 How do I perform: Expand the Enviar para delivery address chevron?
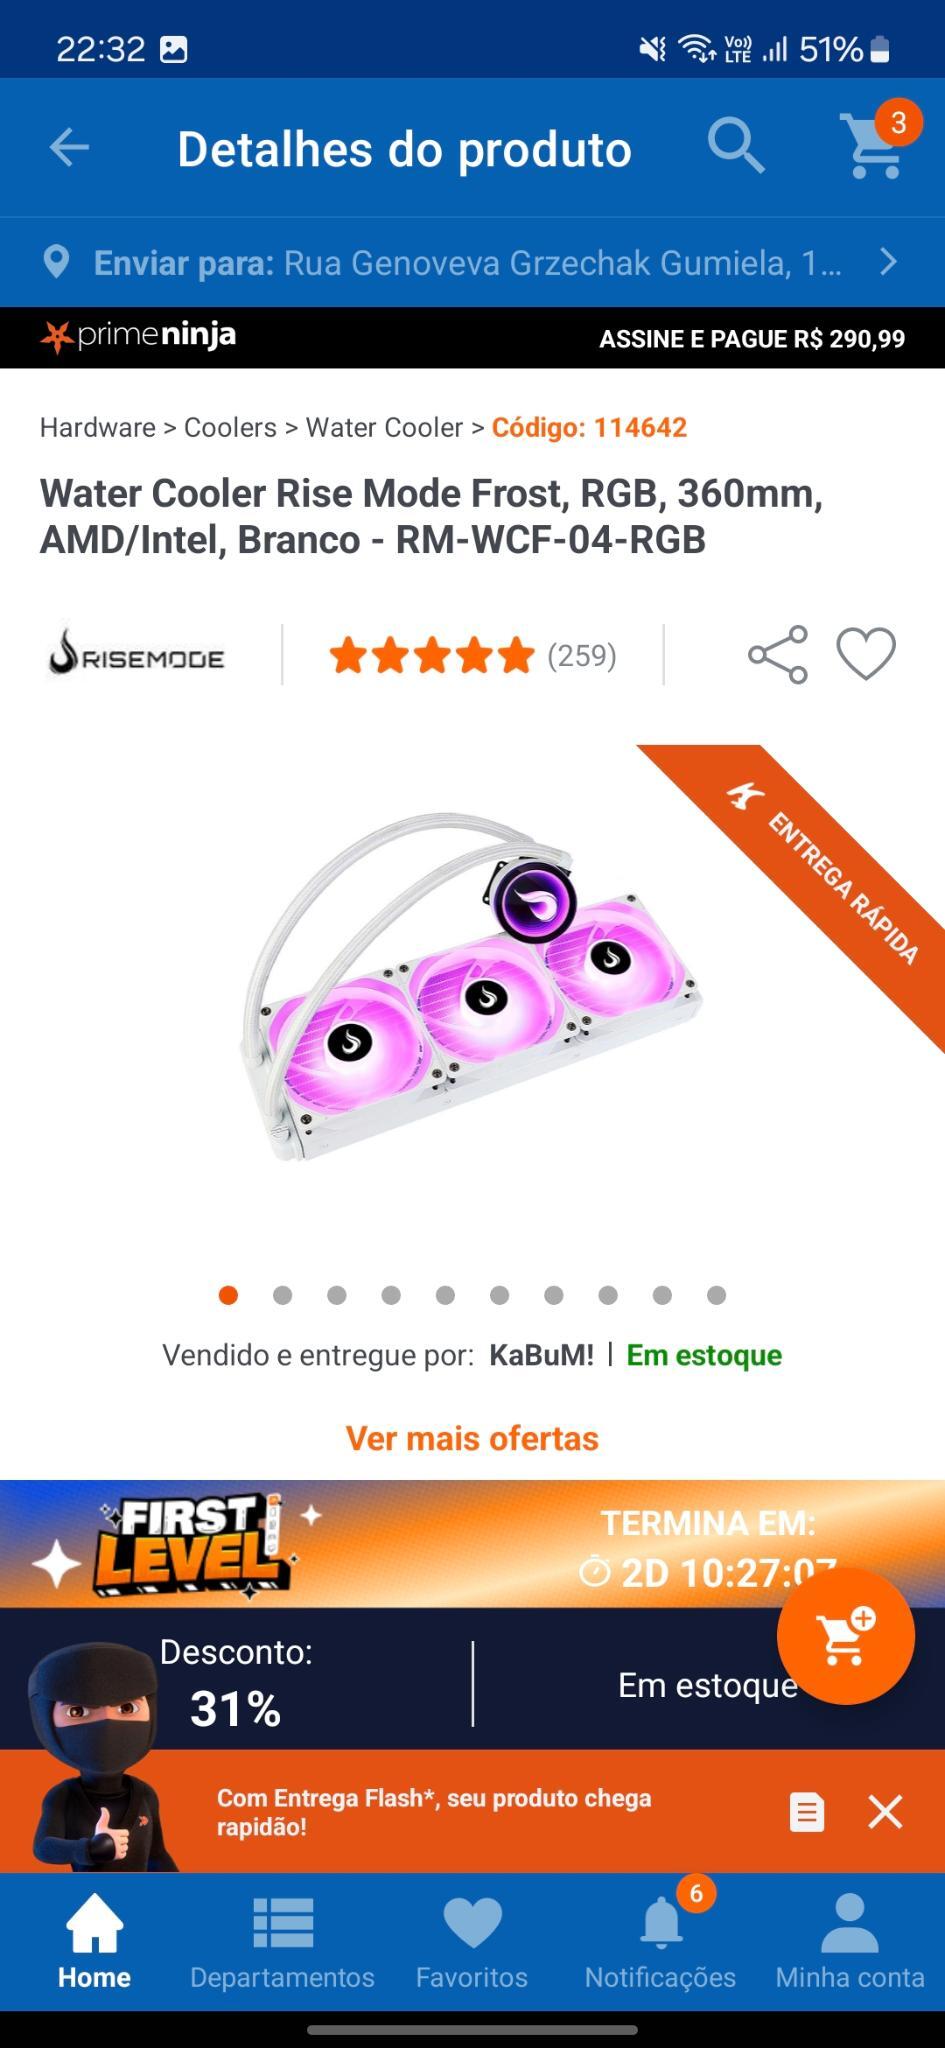click(x=888, y=262)
